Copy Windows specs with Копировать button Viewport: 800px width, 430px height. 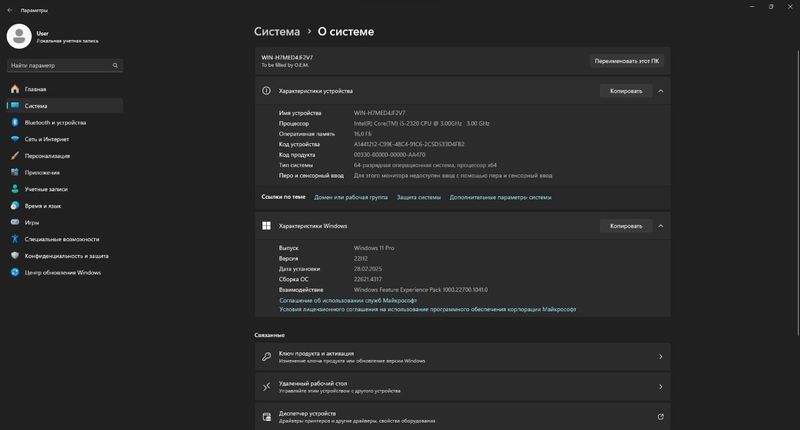coord(626,225)
